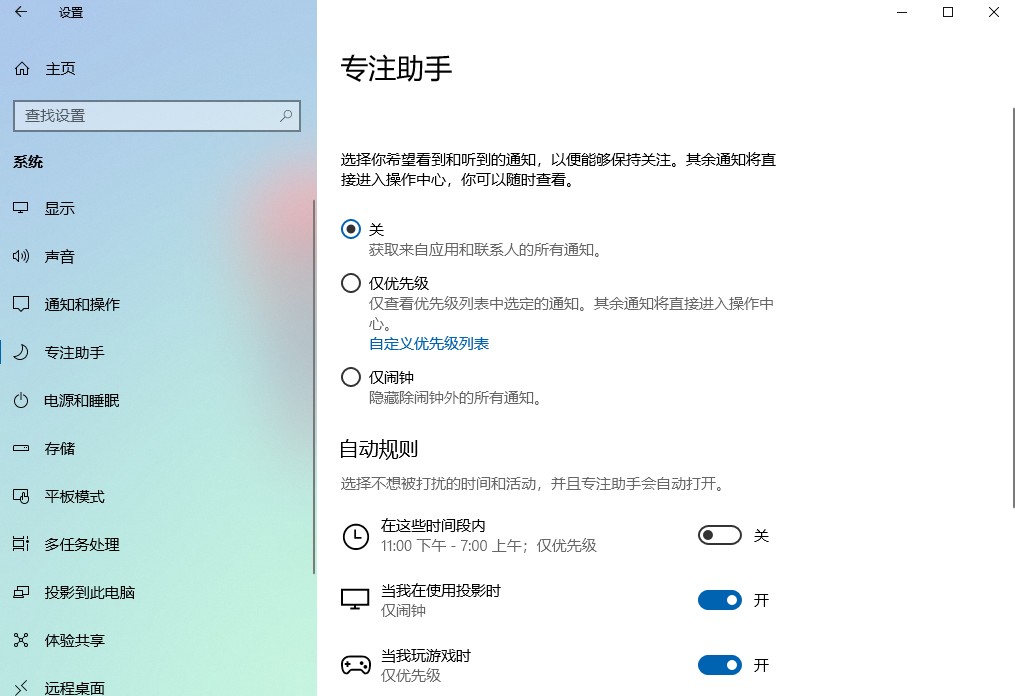Click the Find a setting (查找设置) search box
The height and width of the screenshot is (696, 1015).
(x=145, y=116)
